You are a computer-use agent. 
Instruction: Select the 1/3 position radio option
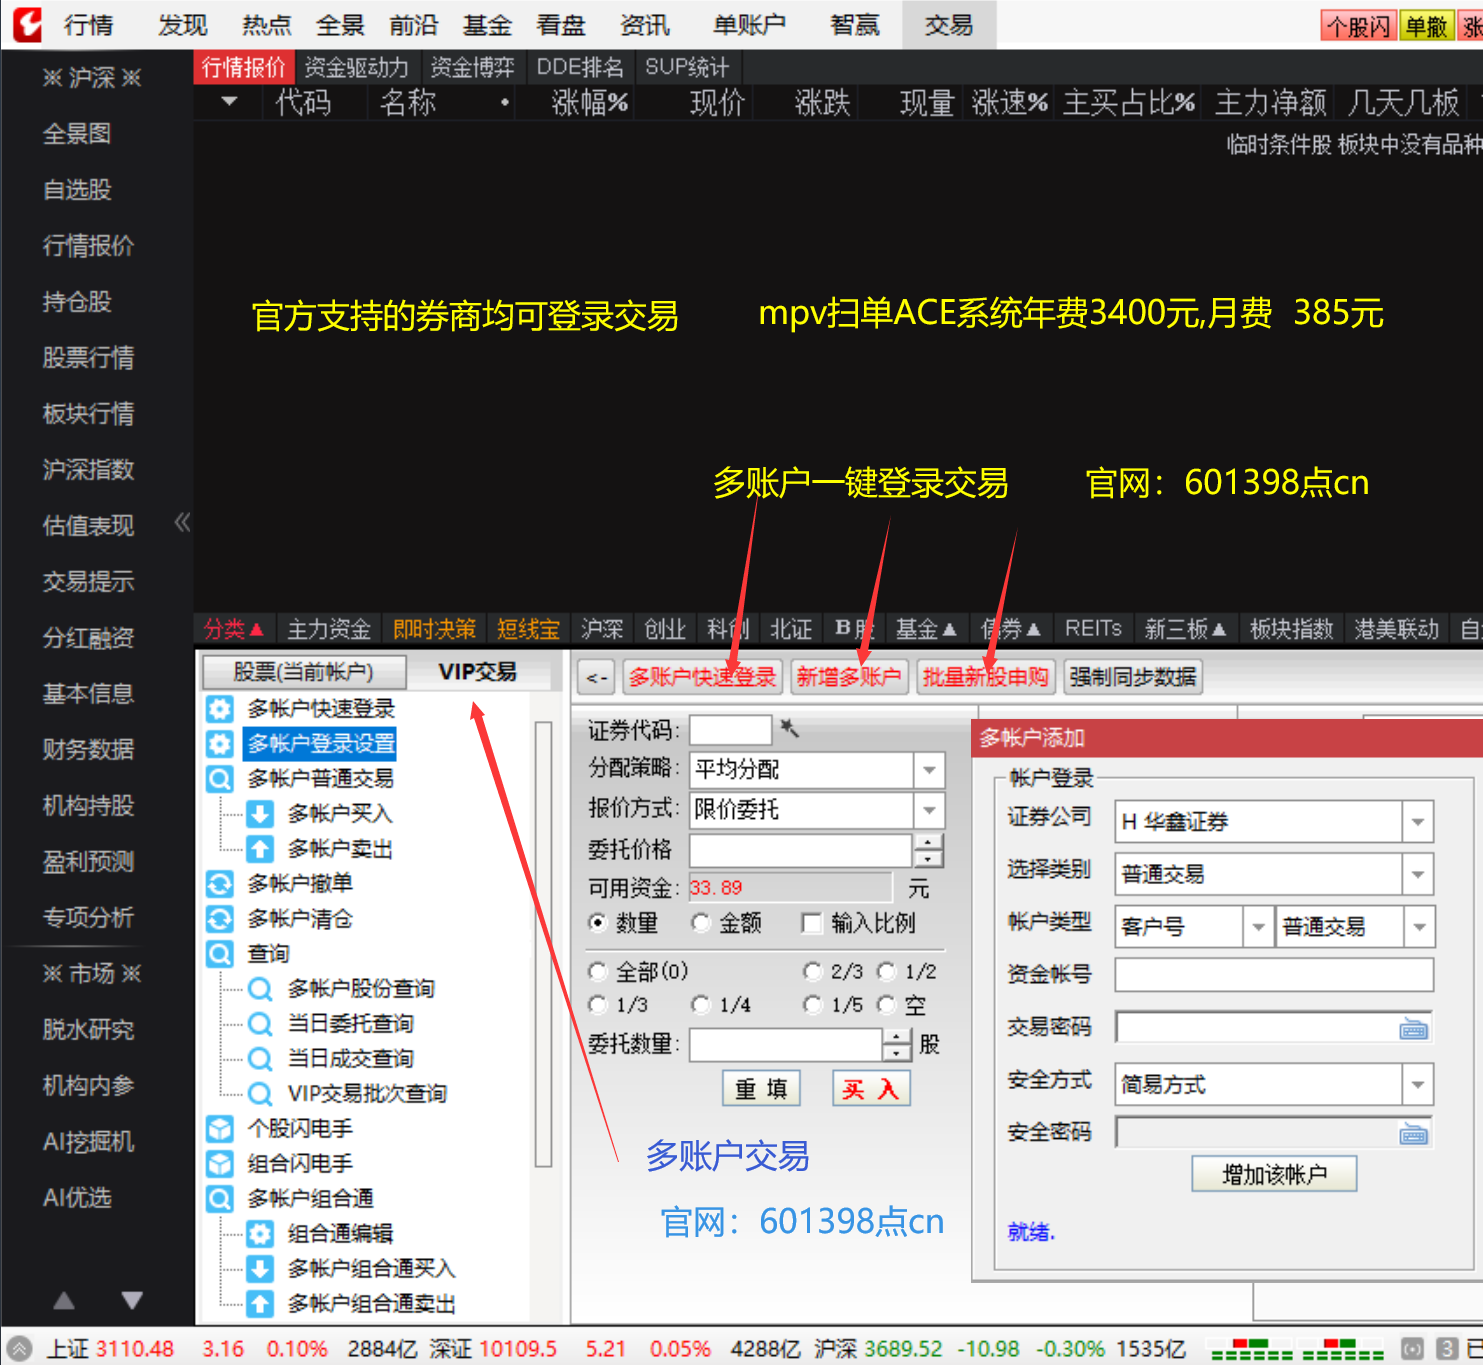point(598,1004)
